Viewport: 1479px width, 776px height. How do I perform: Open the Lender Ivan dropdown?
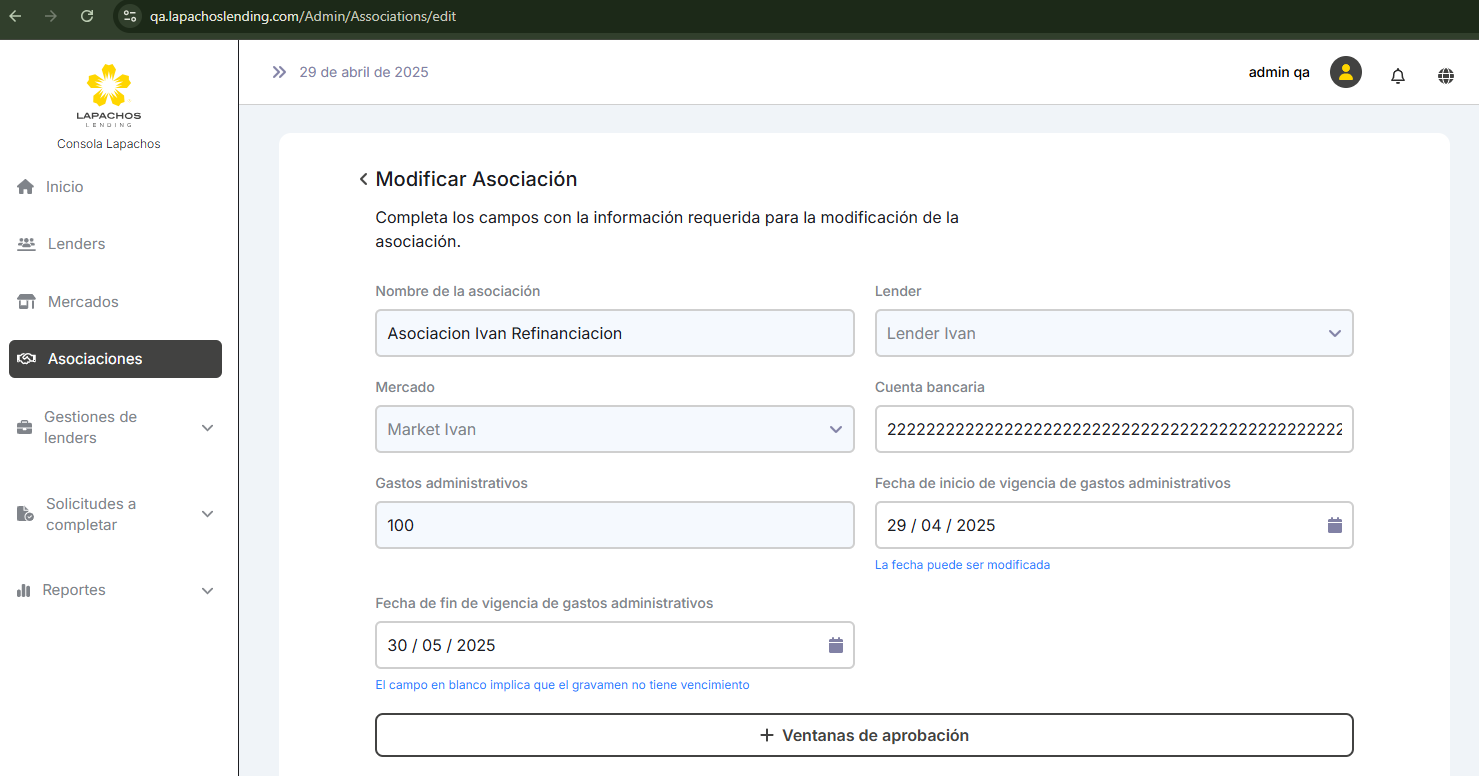(x=1113, y=333)
